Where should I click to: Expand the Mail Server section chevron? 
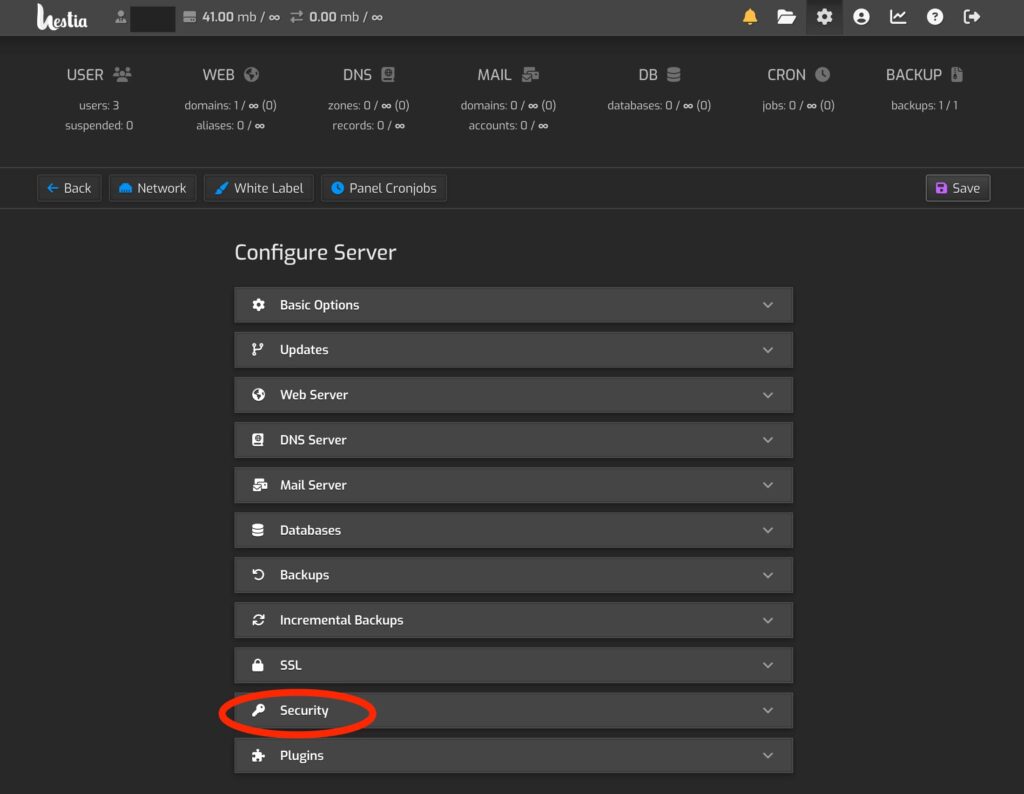coord(768,485)
